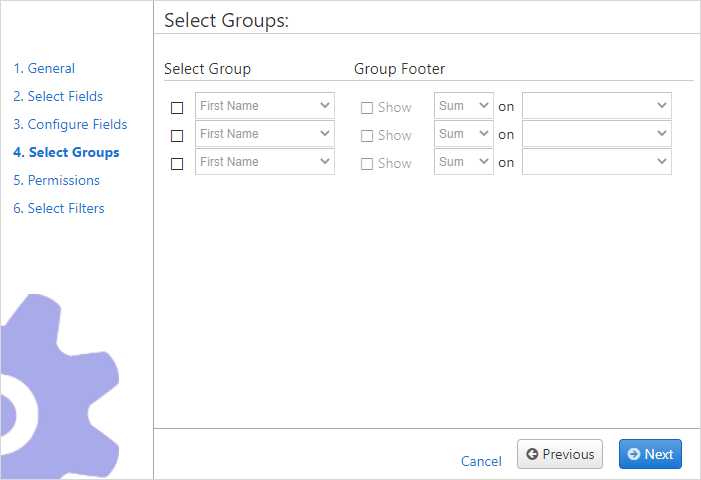Open the first Sum aggregate dropdown
This screenshot has height=480, width=701.
(x=464, y=105)
